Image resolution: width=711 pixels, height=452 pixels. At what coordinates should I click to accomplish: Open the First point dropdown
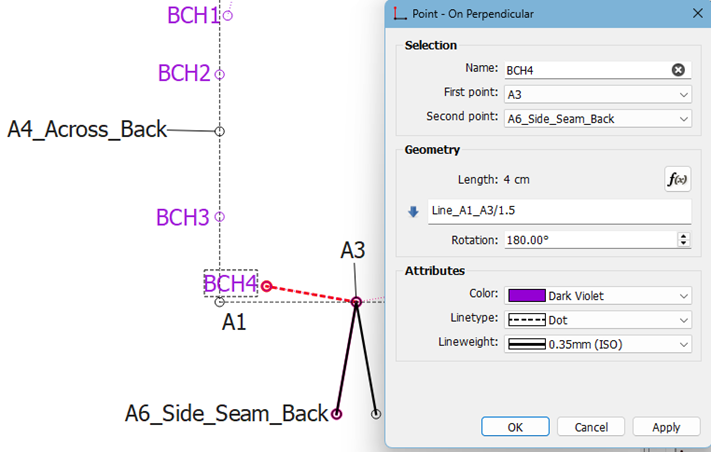click(597, 94)
